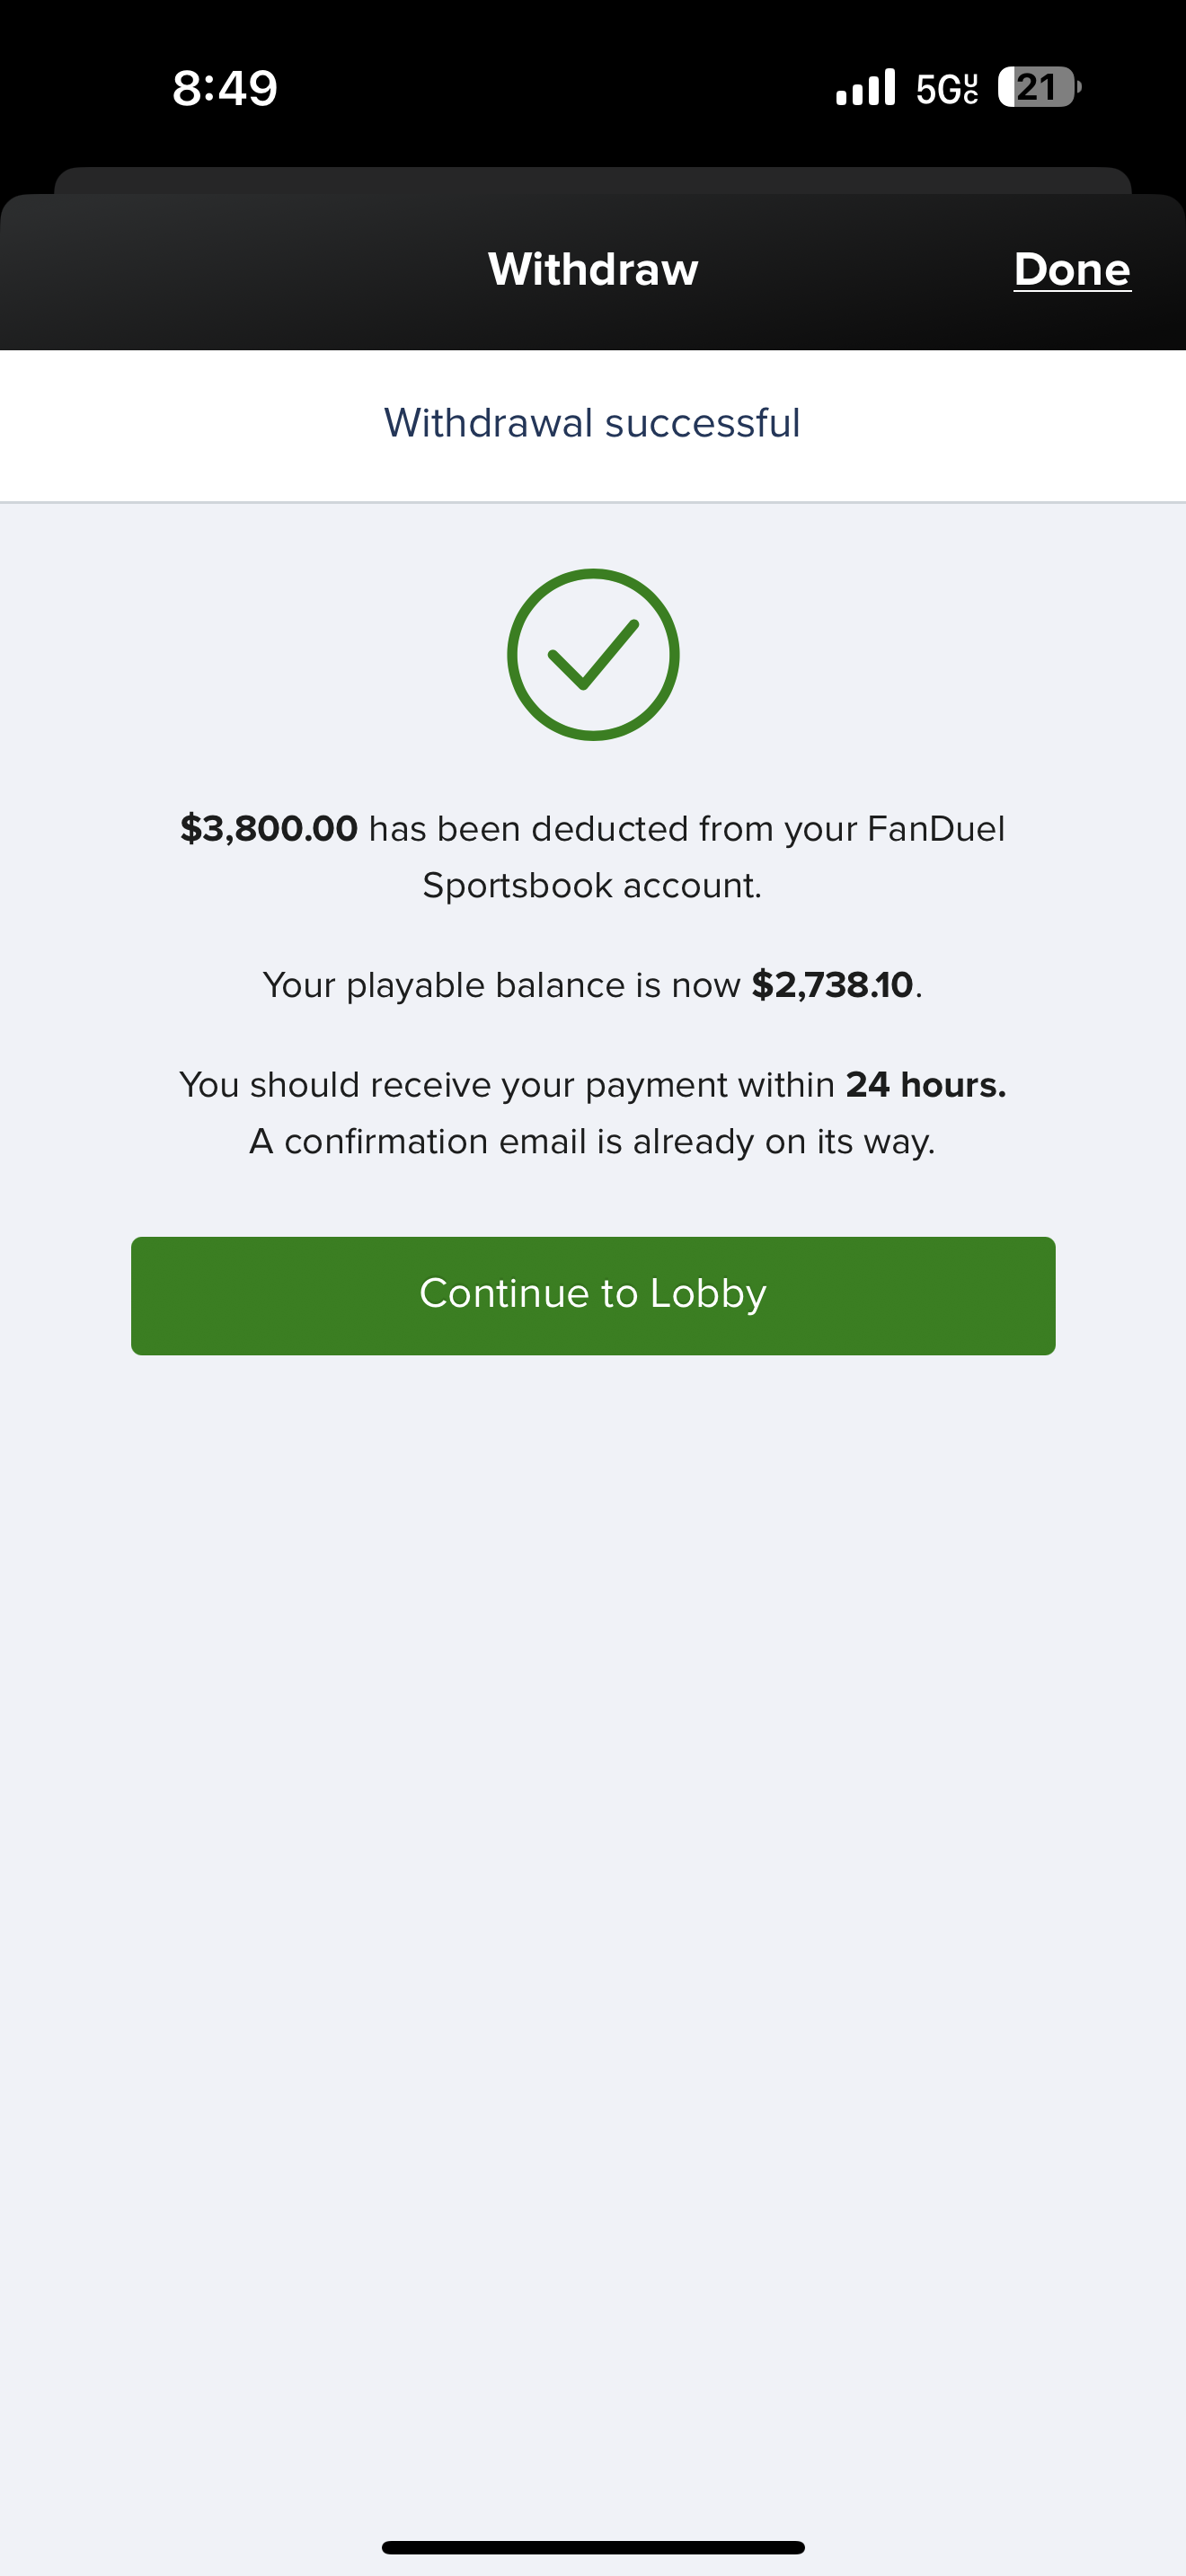Tap the bold 24 hours text

pos(925,1085)
